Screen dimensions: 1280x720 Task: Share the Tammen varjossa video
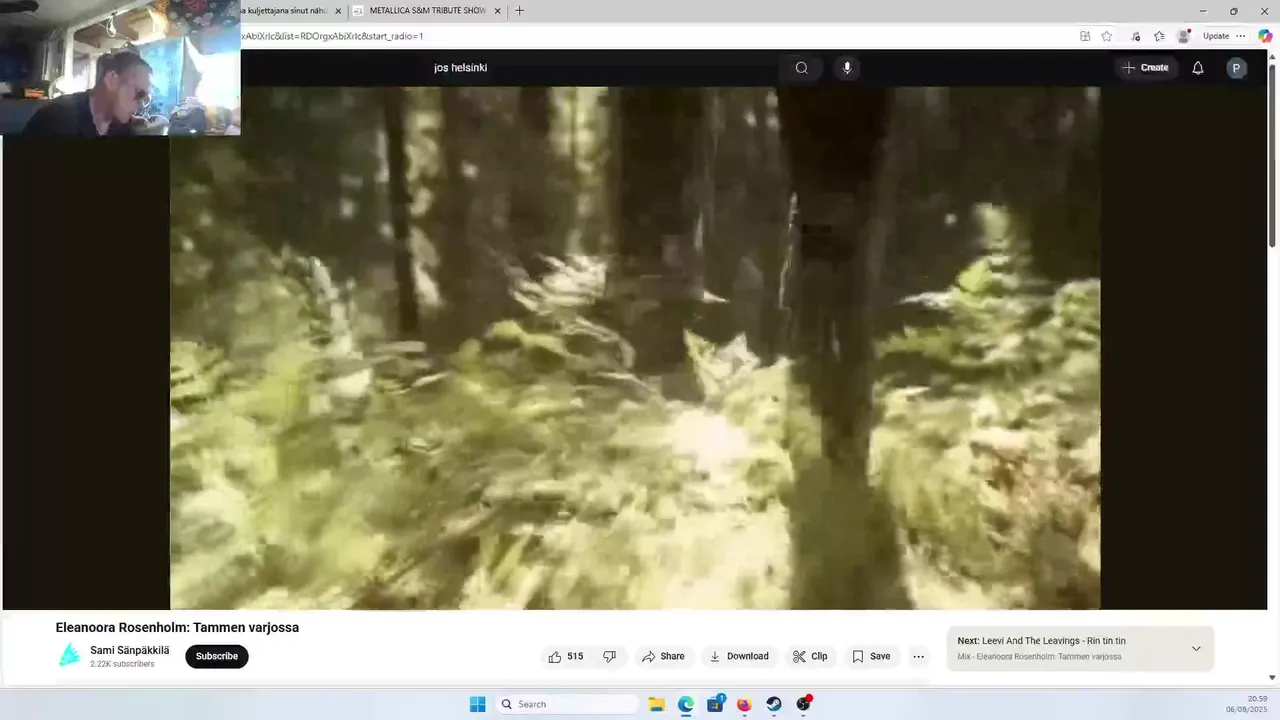point(663,657)
